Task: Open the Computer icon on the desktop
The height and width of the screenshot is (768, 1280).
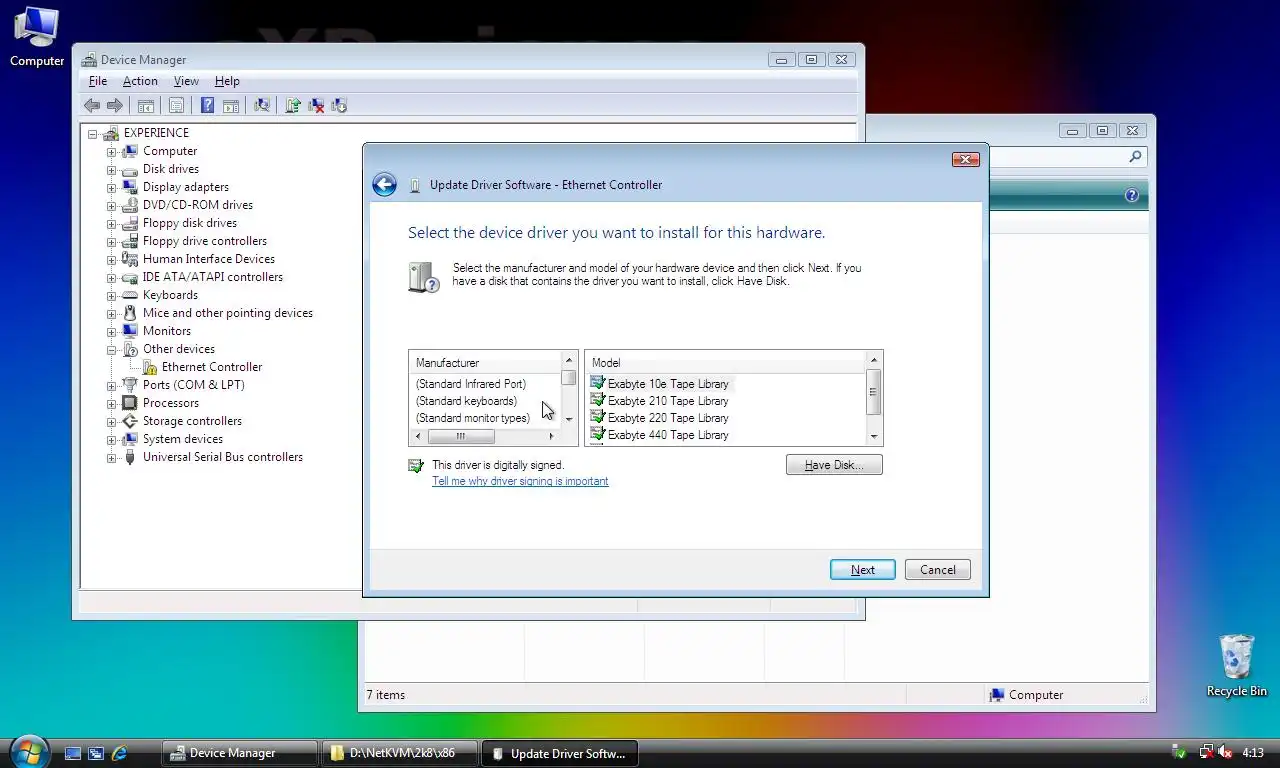Action: (x=37, y=36)
